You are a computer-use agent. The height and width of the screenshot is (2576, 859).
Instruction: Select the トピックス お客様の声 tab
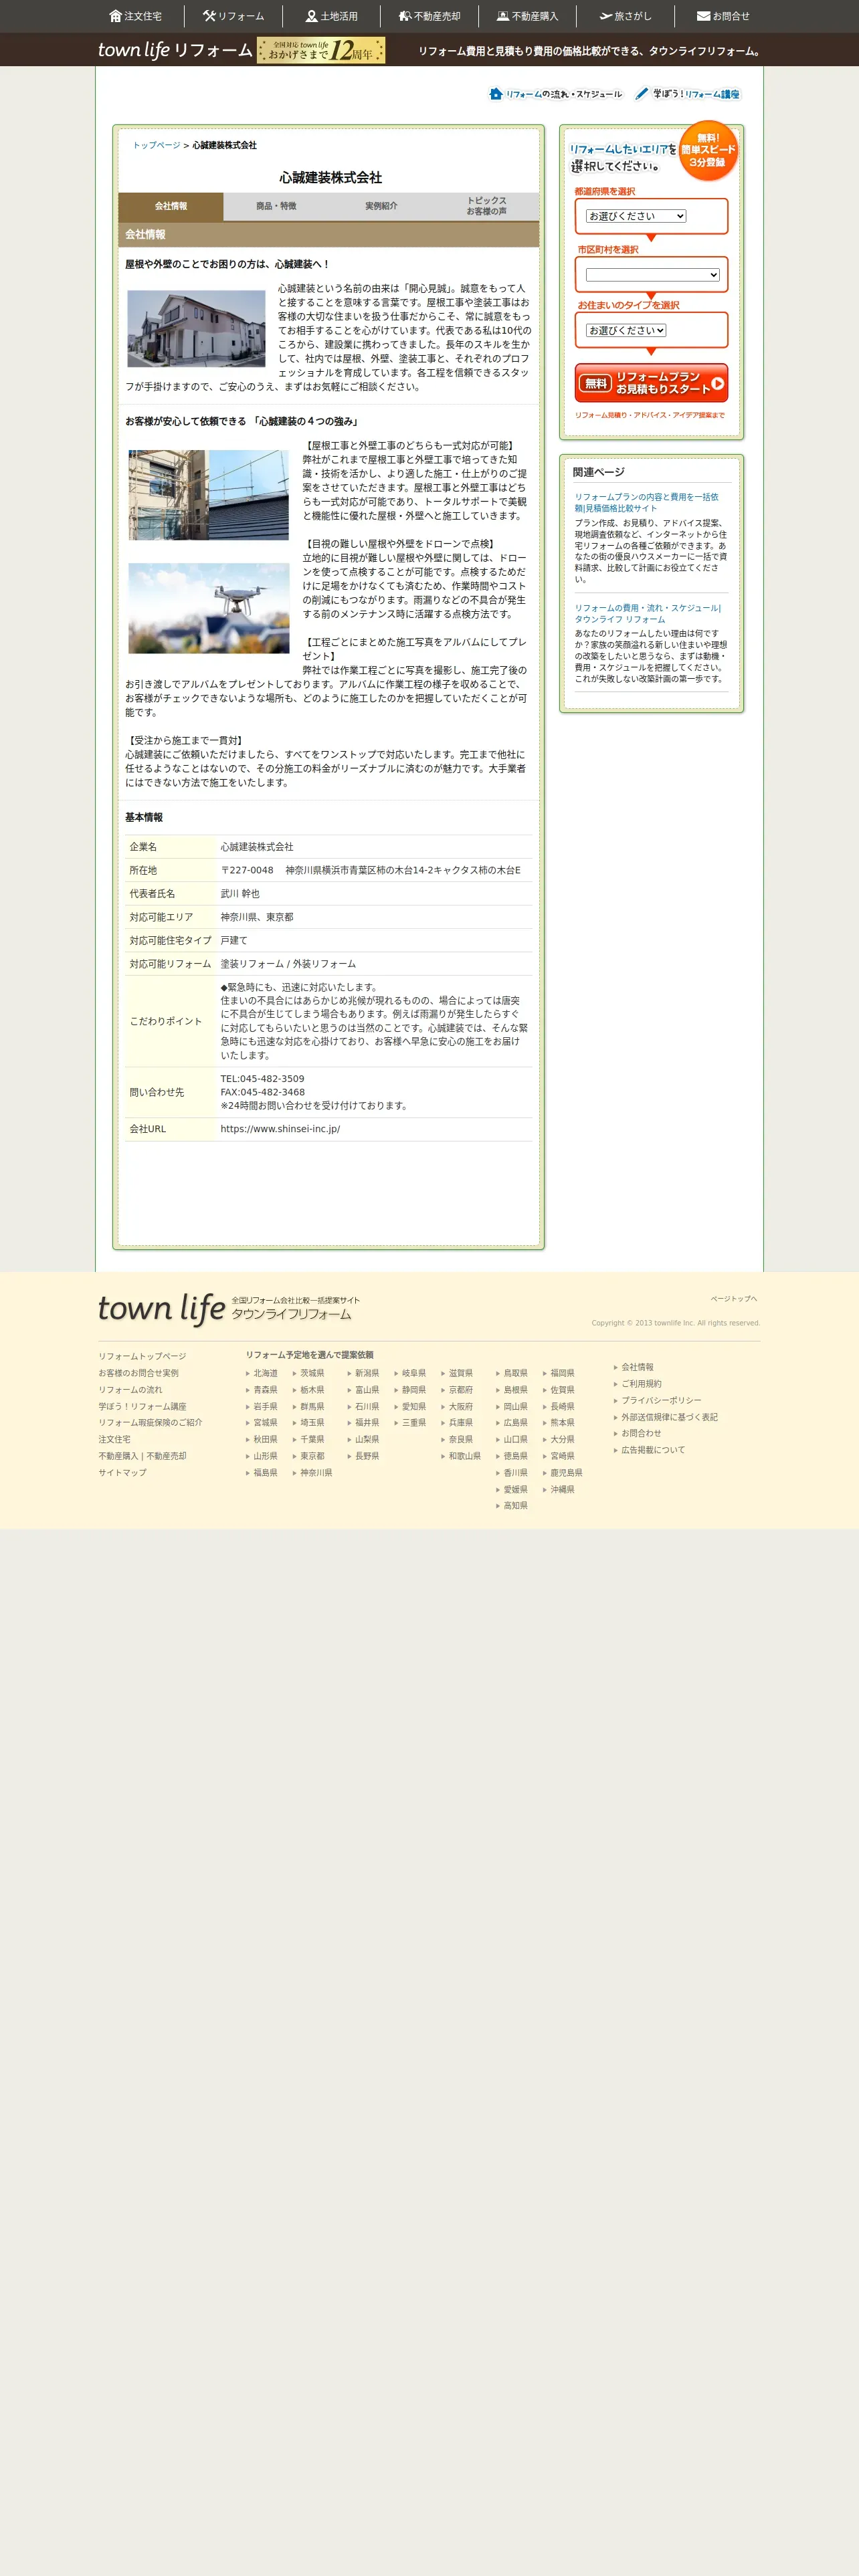click(486, 206)
